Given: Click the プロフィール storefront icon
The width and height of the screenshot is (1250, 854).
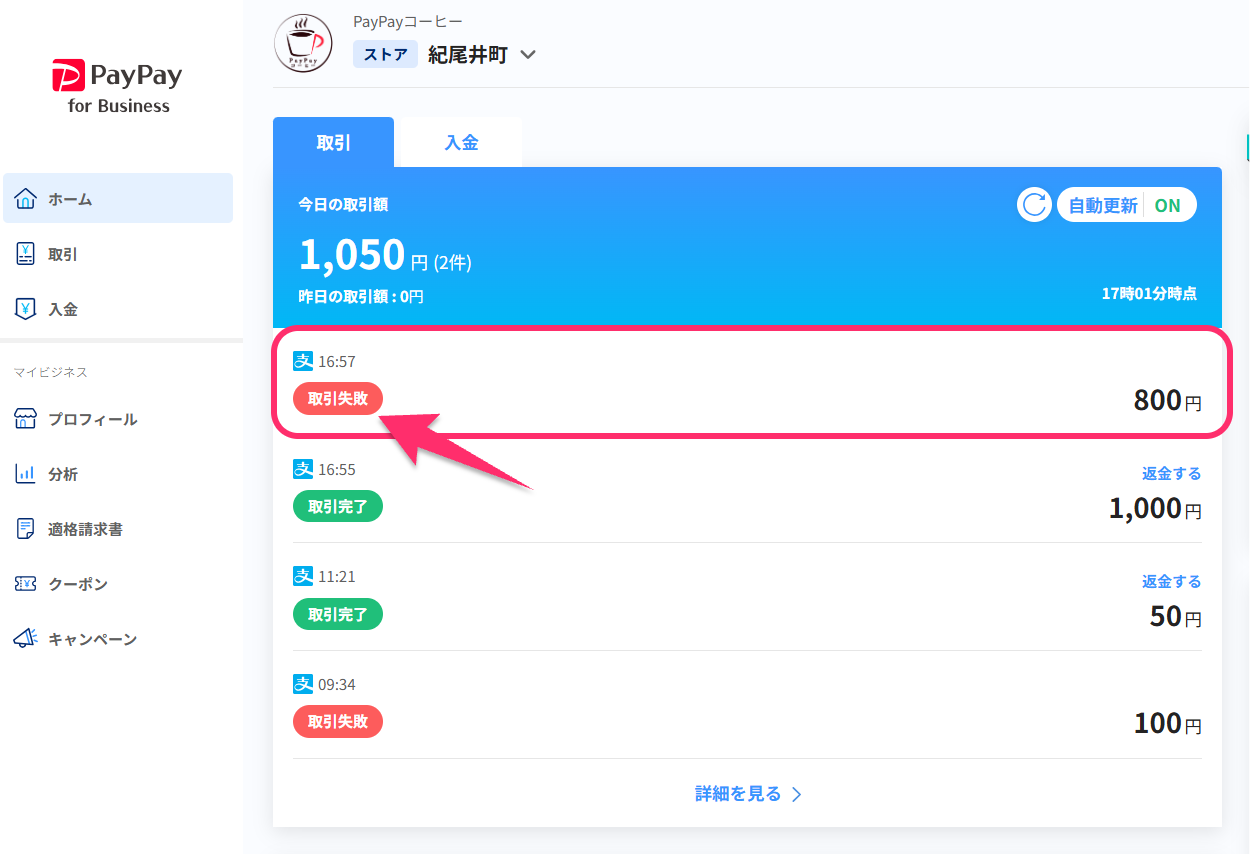Looking at the screenshot, I should (x=26, y=419).
